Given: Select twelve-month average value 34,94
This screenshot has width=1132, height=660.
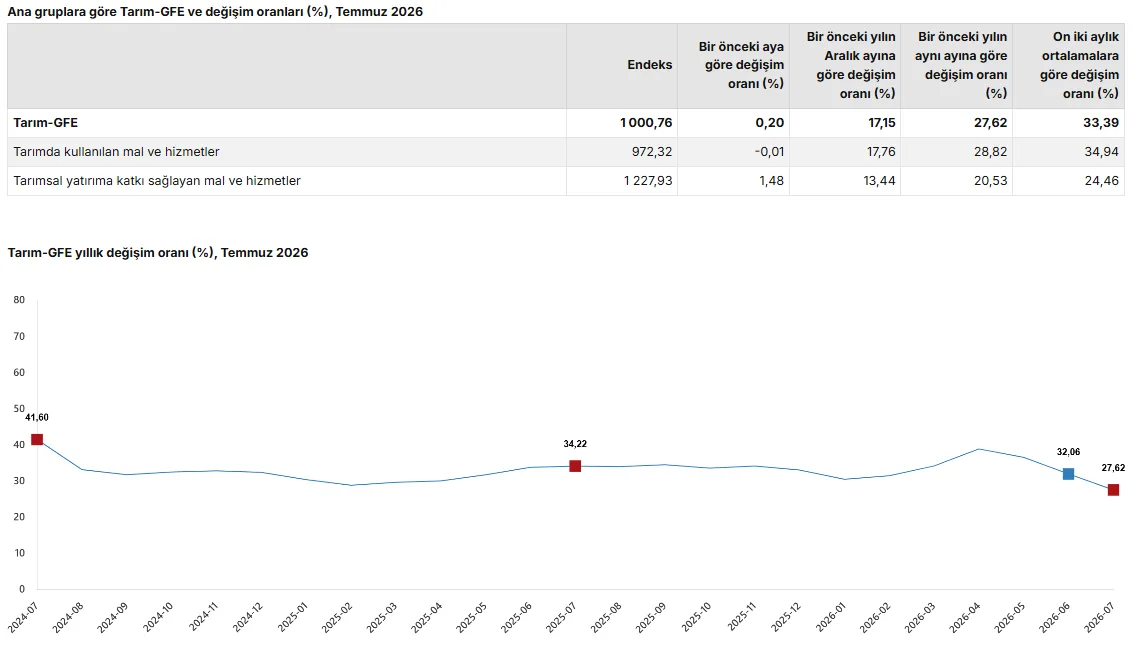Looking at the screenshot, I should (x=1102, y=152).
